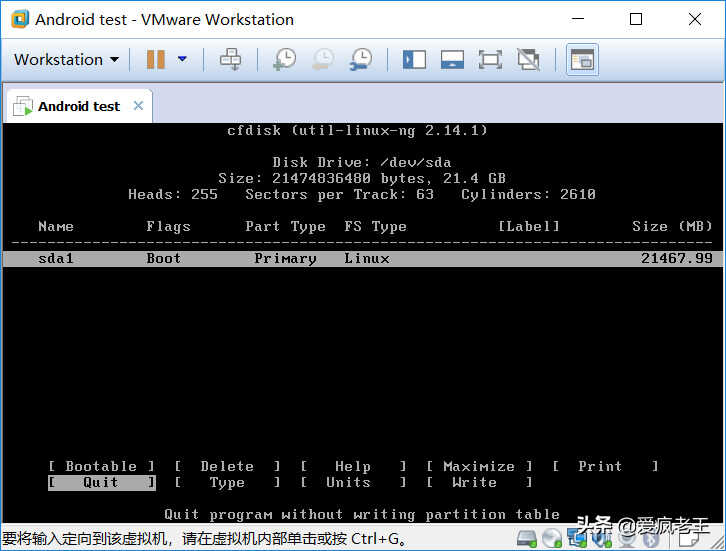This screenshot has width=726, height=551.
Task: Open the Workstation menu dropdown
Action: tap(66, 60)
